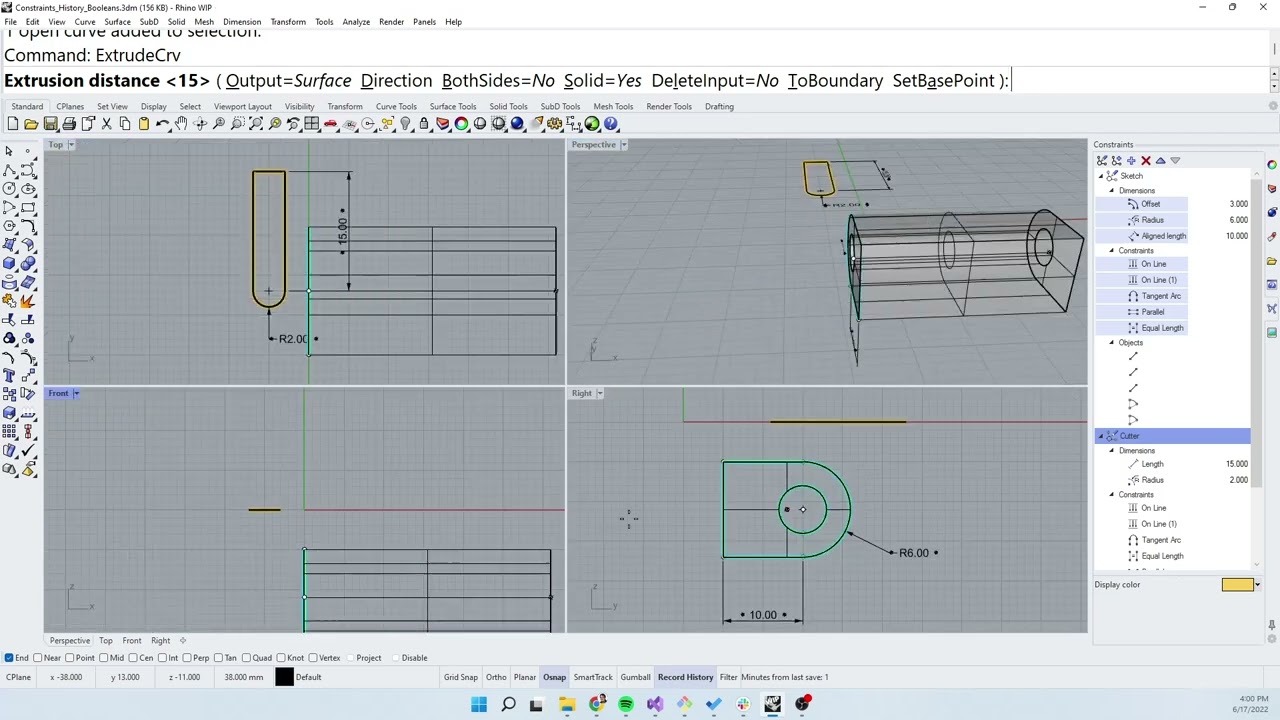This screenshot has width=1280, height=720.
Task: Toggle Record History in status bar
Action: (685, 677)
